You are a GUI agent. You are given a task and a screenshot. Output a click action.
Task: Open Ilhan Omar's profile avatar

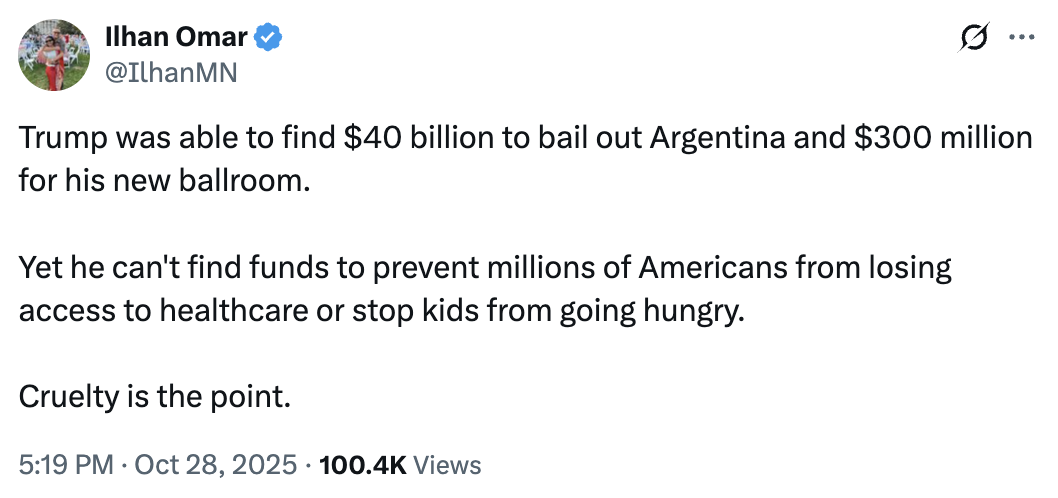pos(52,53)
